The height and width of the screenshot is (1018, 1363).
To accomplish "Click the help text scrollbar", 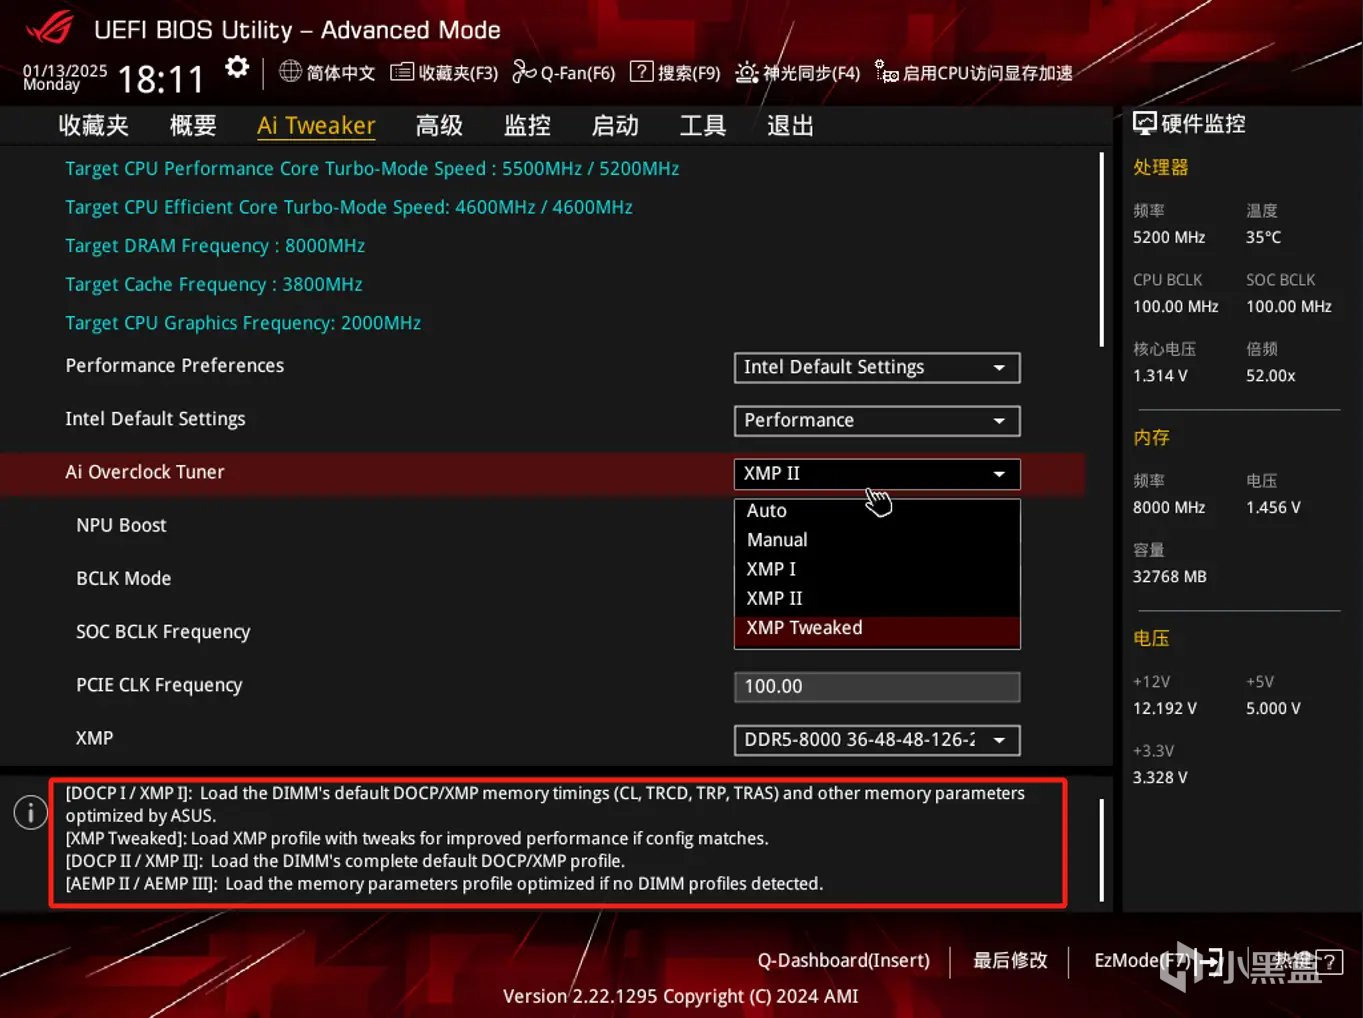I will (1102, 849).
